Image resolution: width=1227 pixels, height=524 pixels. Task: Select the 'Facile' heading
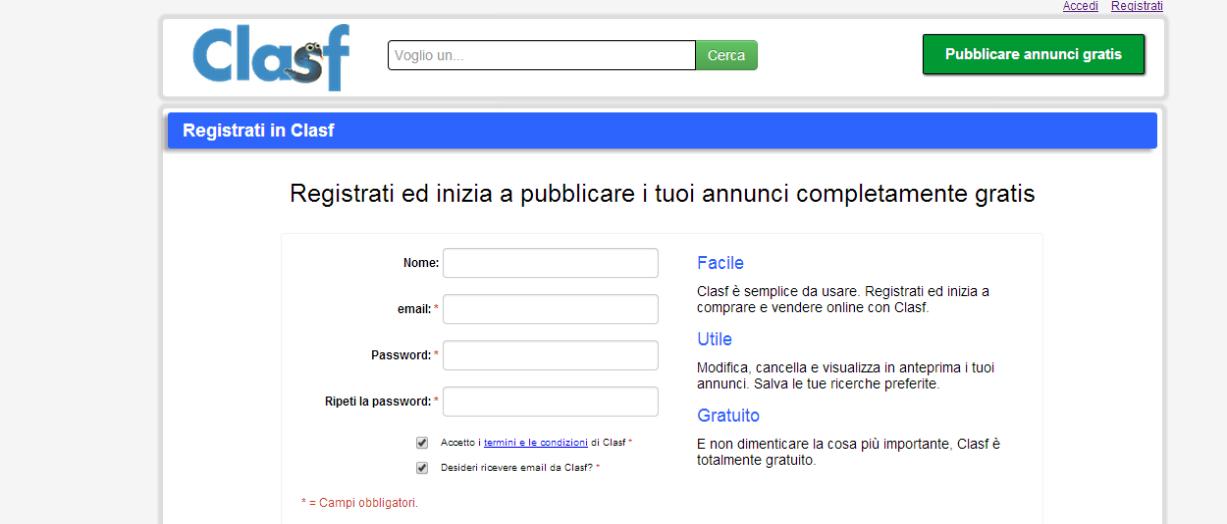tap(720, 263)
